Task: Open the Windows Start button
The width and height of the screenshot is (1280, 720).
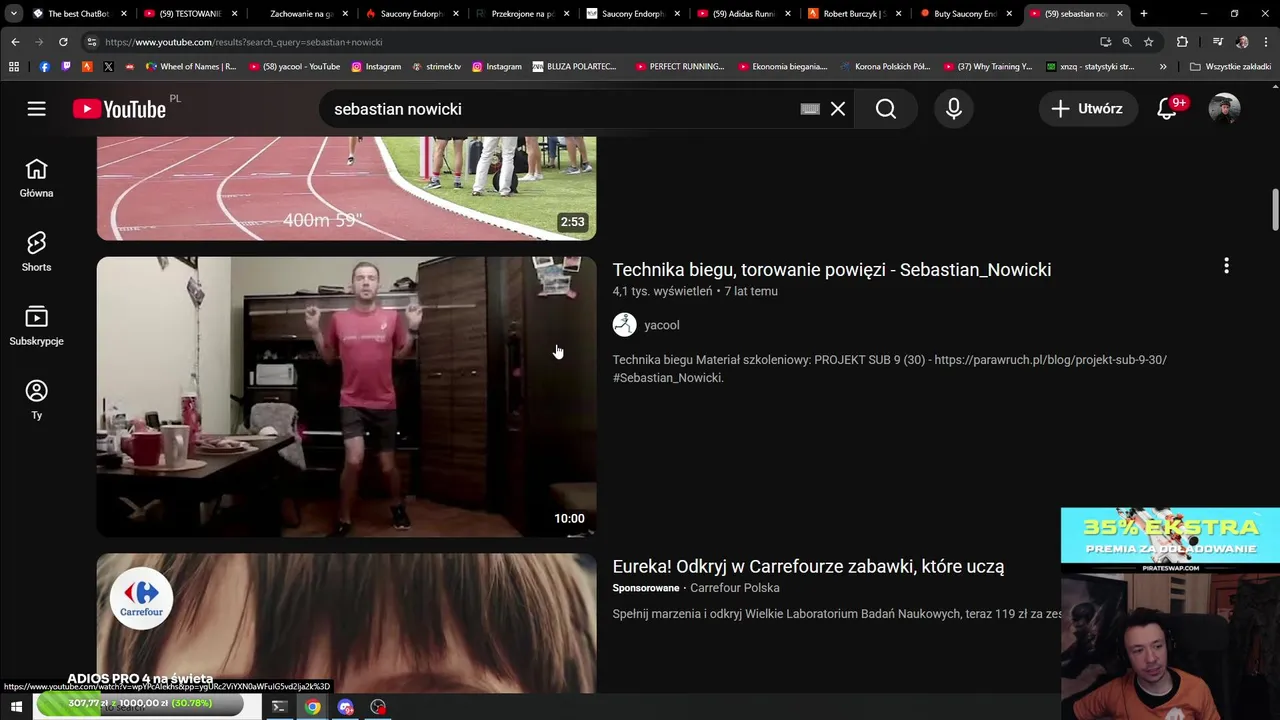Action: tap(16, 707)
